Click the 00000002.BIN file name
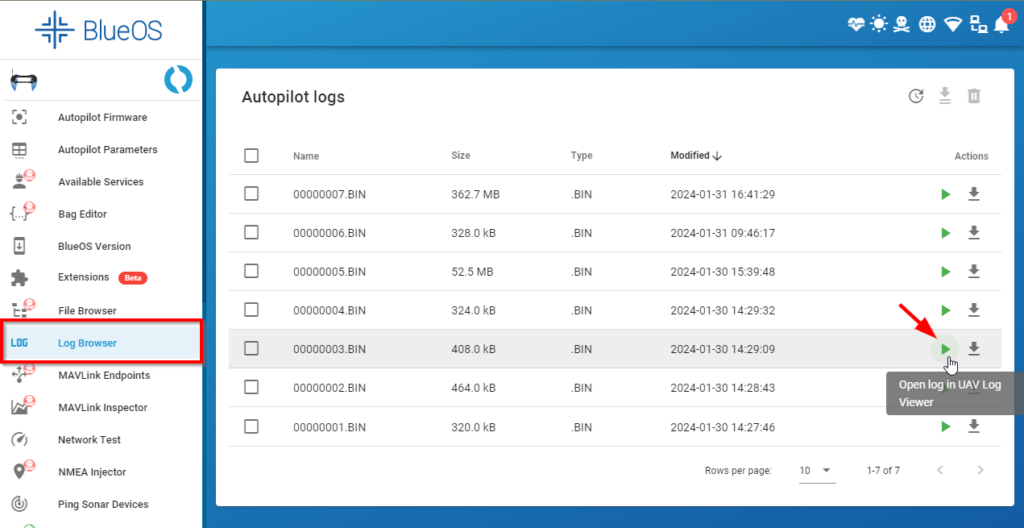The height and width of the screenshot is (528, 1024). (x=329, y=388)
